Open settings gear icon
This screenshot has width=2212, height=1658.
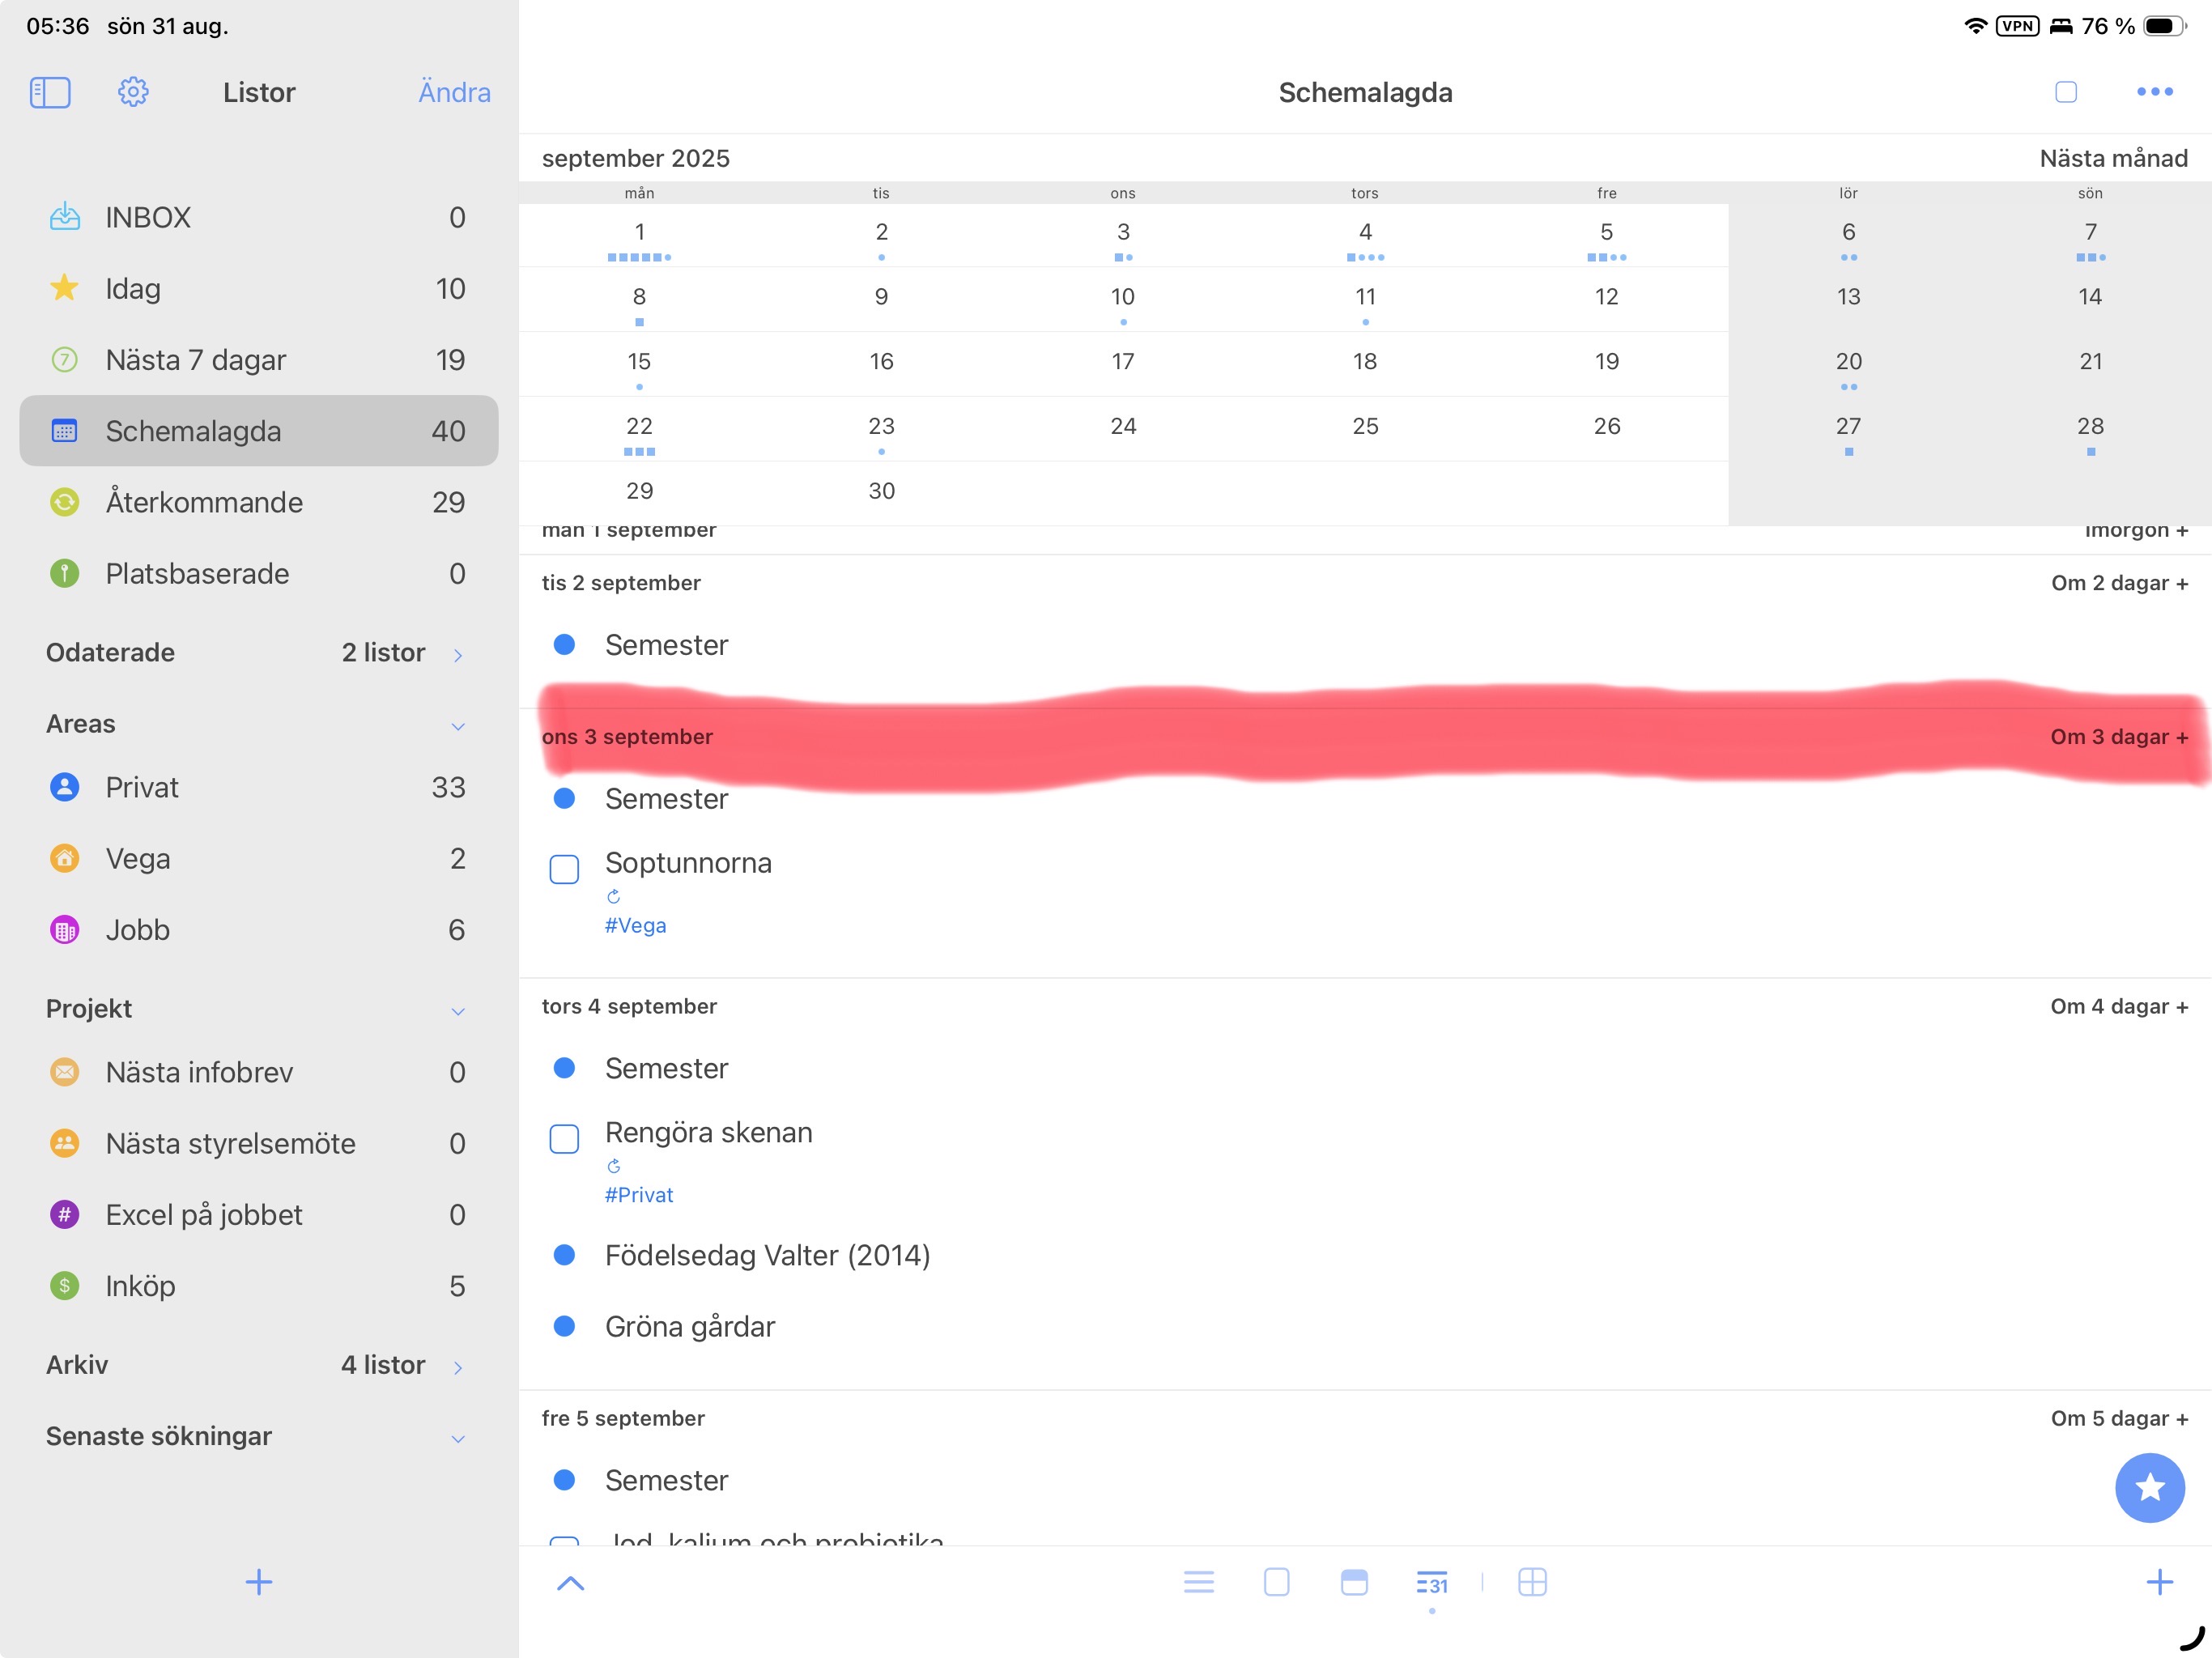point(133,92)
